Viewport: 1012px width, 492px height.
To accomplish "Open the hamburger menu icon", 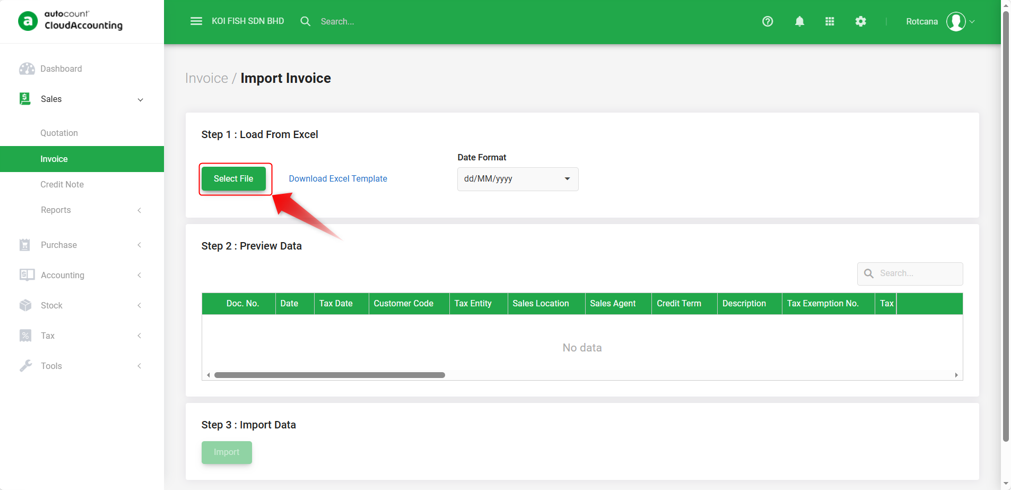I will coord(196,21).
